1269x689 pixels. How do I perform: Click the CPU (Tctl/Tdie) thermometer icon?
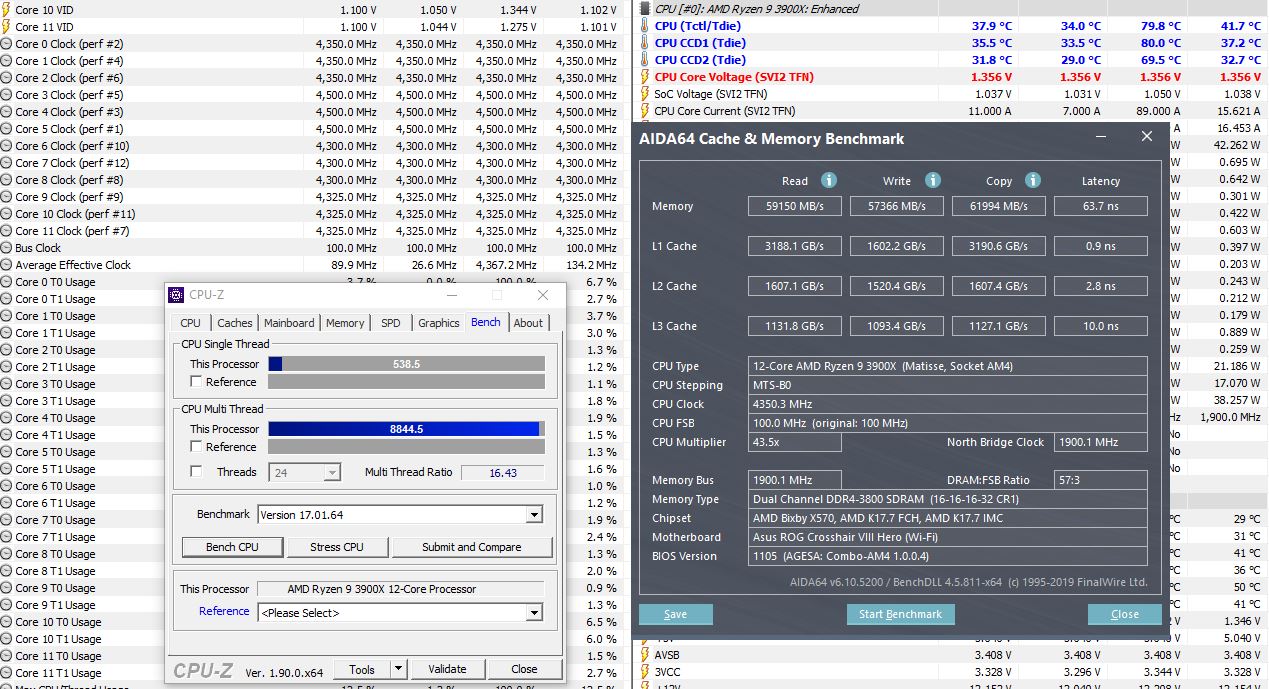645,26
